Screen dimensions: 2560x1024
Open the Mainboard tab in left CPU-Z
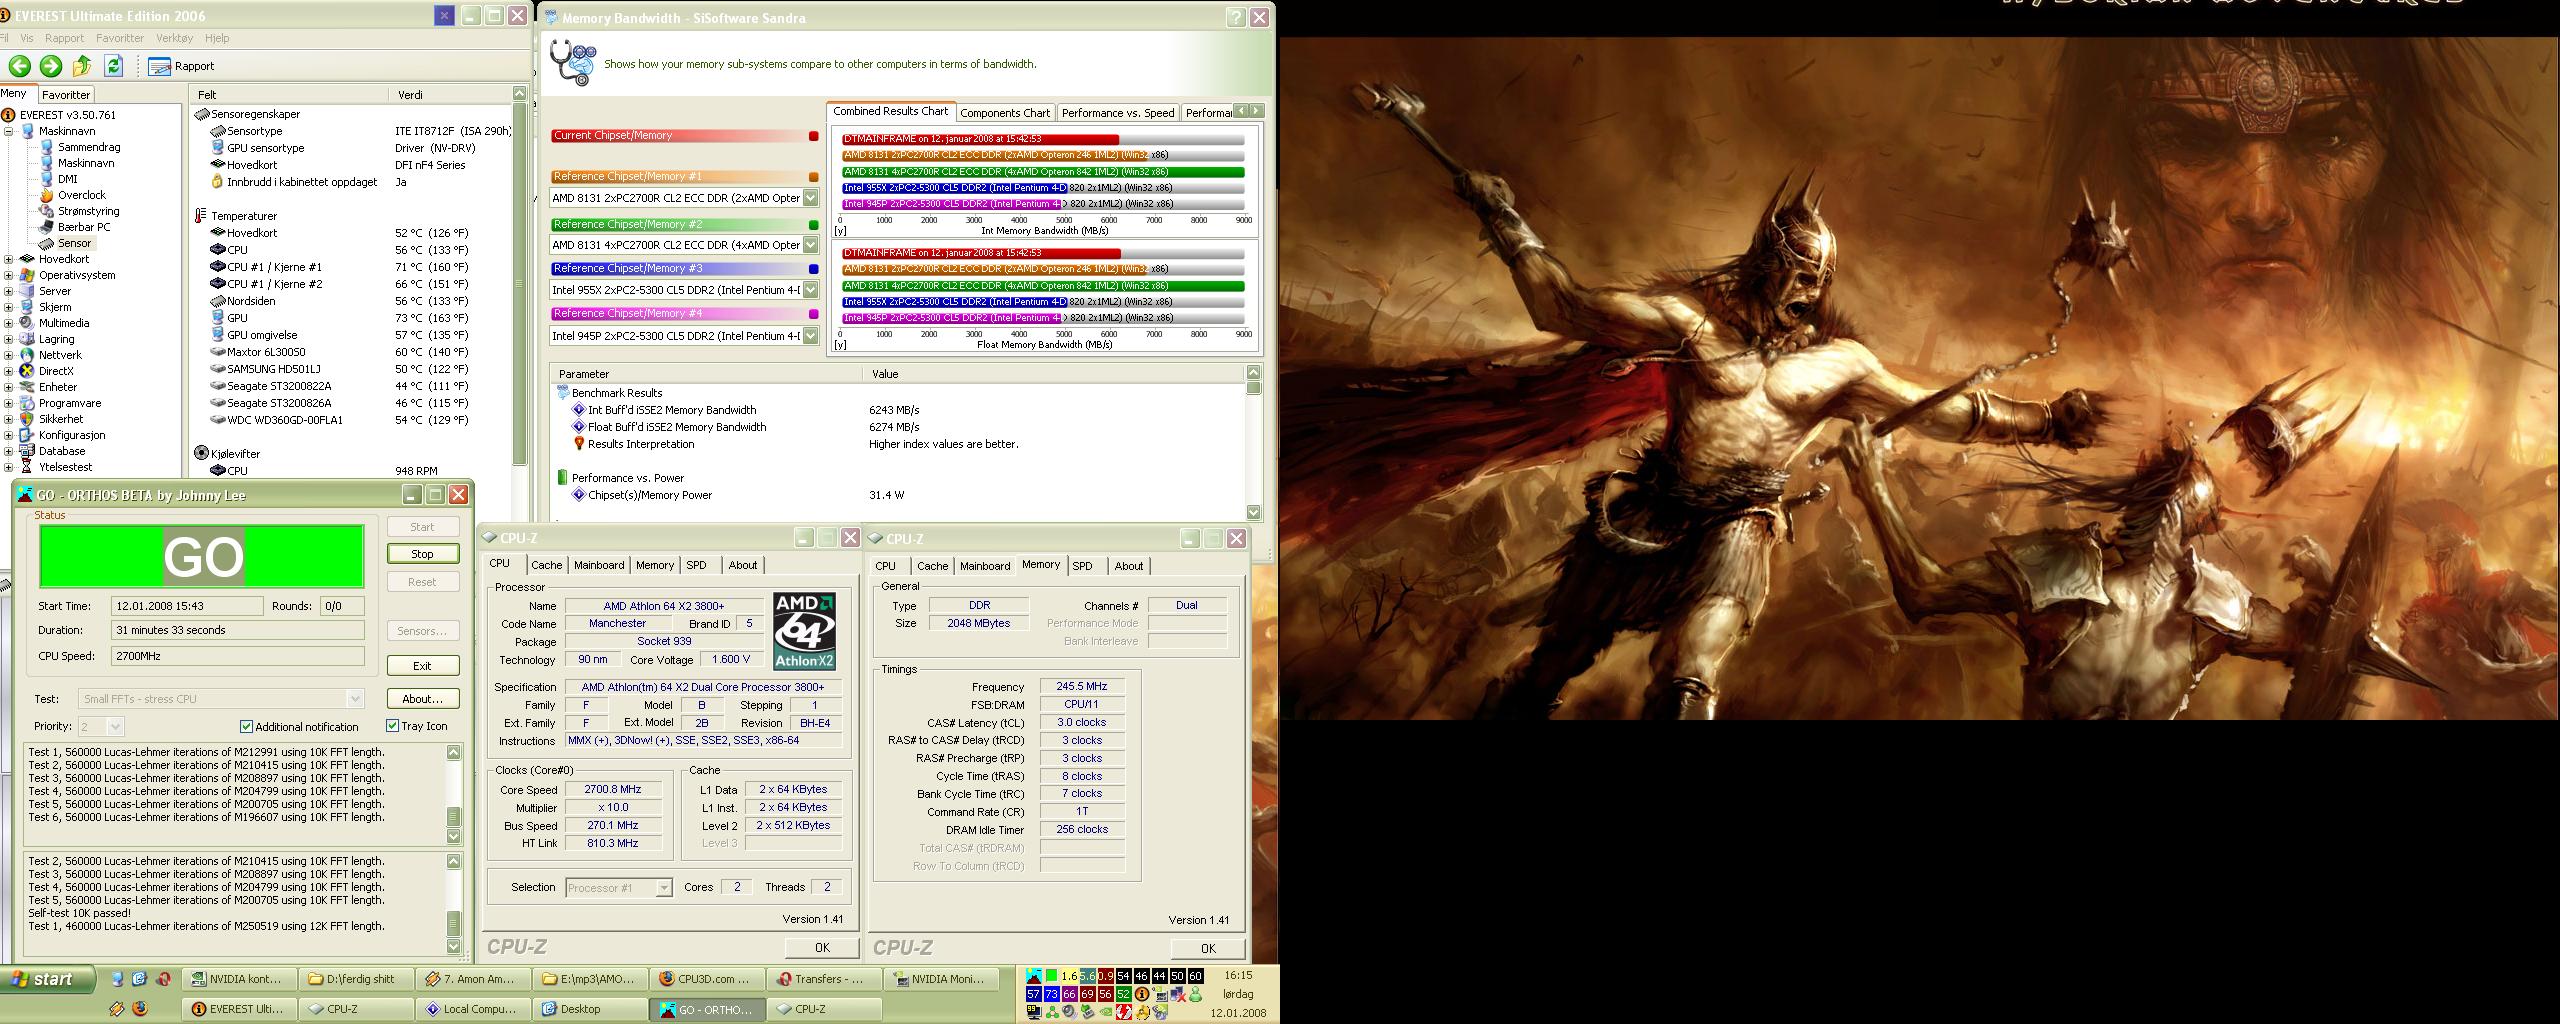599,565
